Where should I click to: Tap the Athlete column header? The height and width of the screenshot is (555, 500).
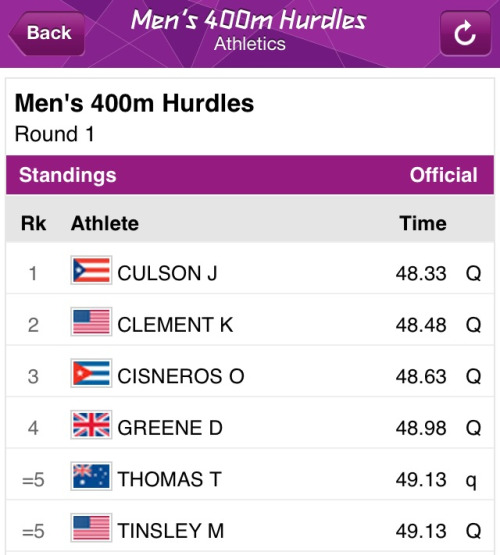(x=105, y=223)
